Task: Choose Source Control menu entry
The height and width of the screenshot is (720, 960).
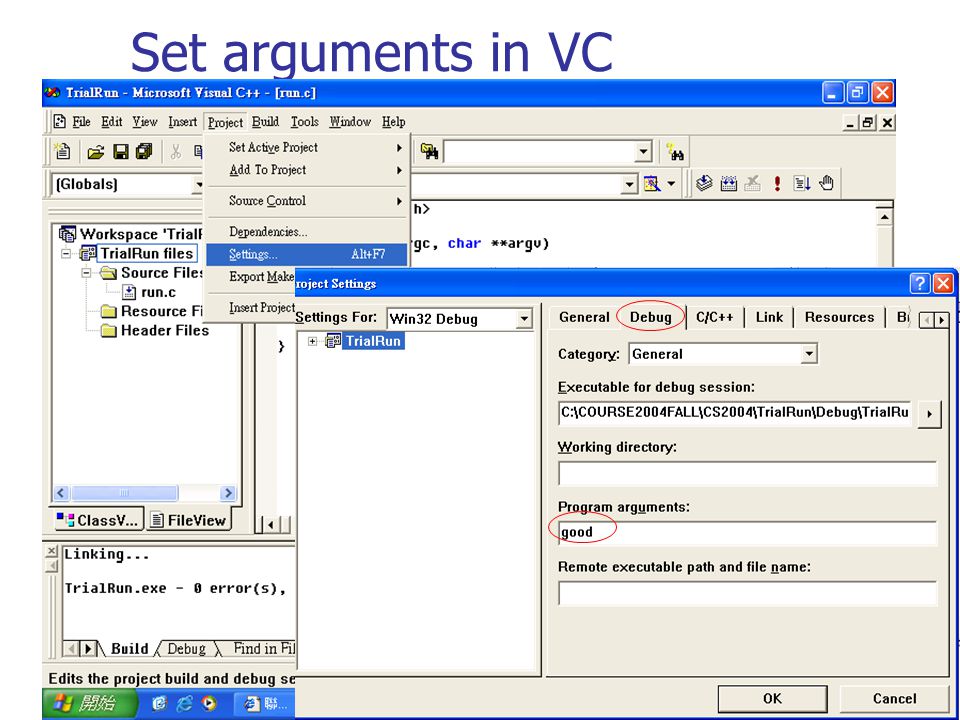Action: (x=307, y=201)
